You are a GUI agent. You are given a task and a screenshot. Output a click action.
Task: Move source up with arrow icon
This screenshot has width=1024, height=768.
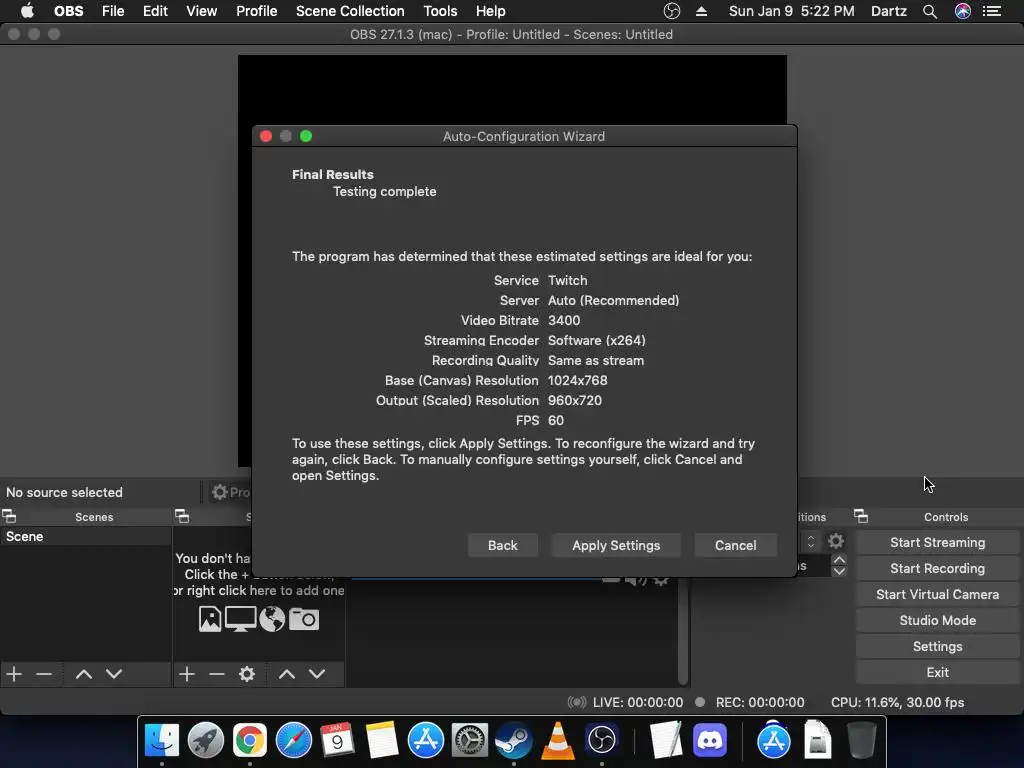tap(287, 674)
